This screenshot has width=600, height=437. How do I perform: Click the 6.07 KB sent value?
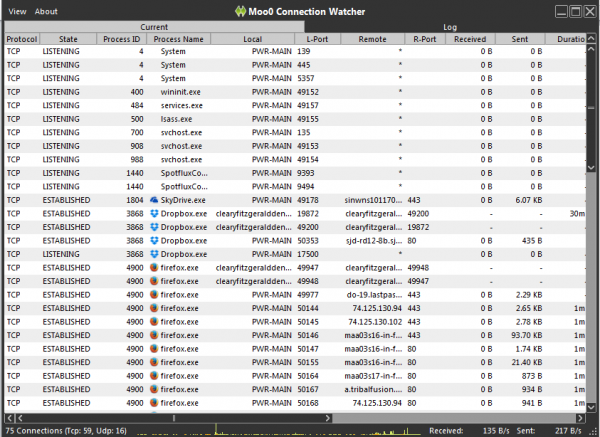point(528,200)
